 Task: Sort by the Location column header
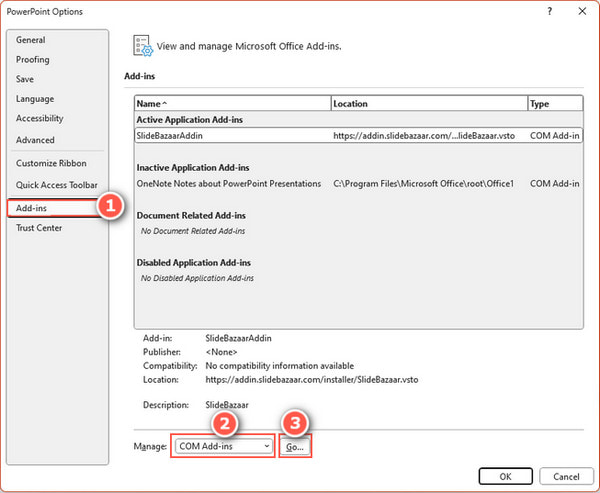429,104
